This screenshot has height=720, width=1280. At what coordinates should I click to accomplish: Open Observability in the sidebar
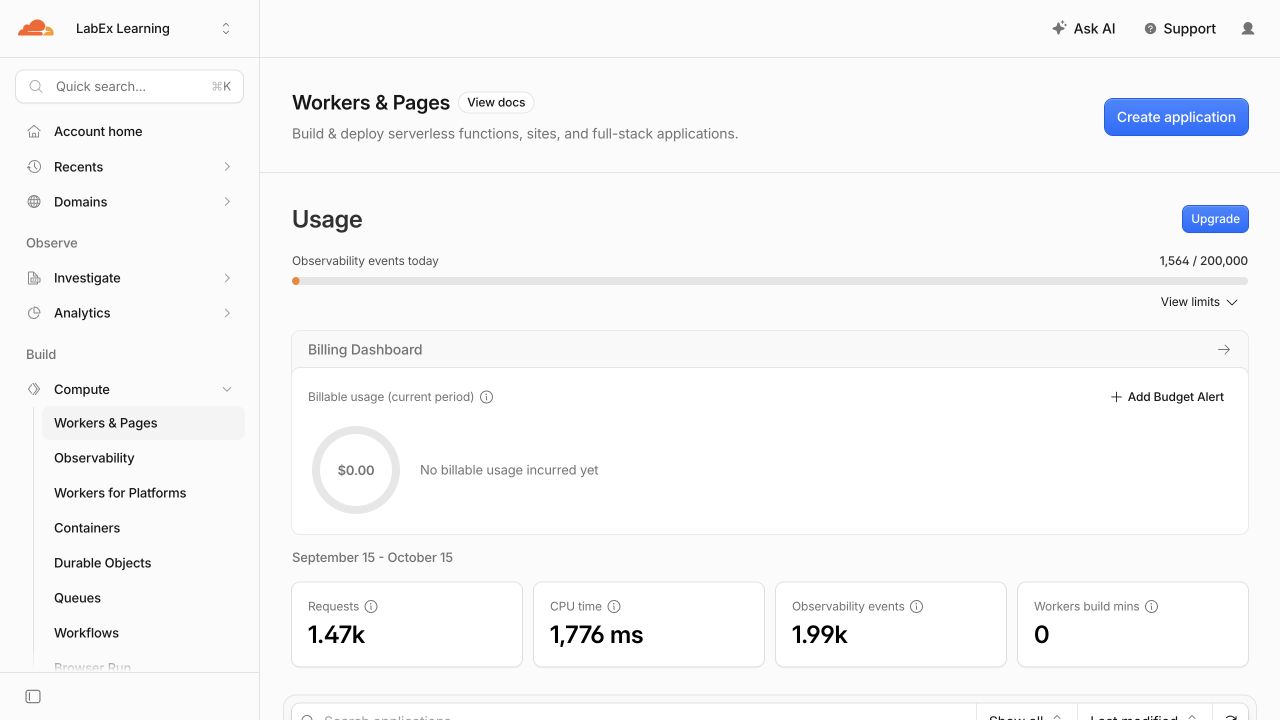[143, 458]
